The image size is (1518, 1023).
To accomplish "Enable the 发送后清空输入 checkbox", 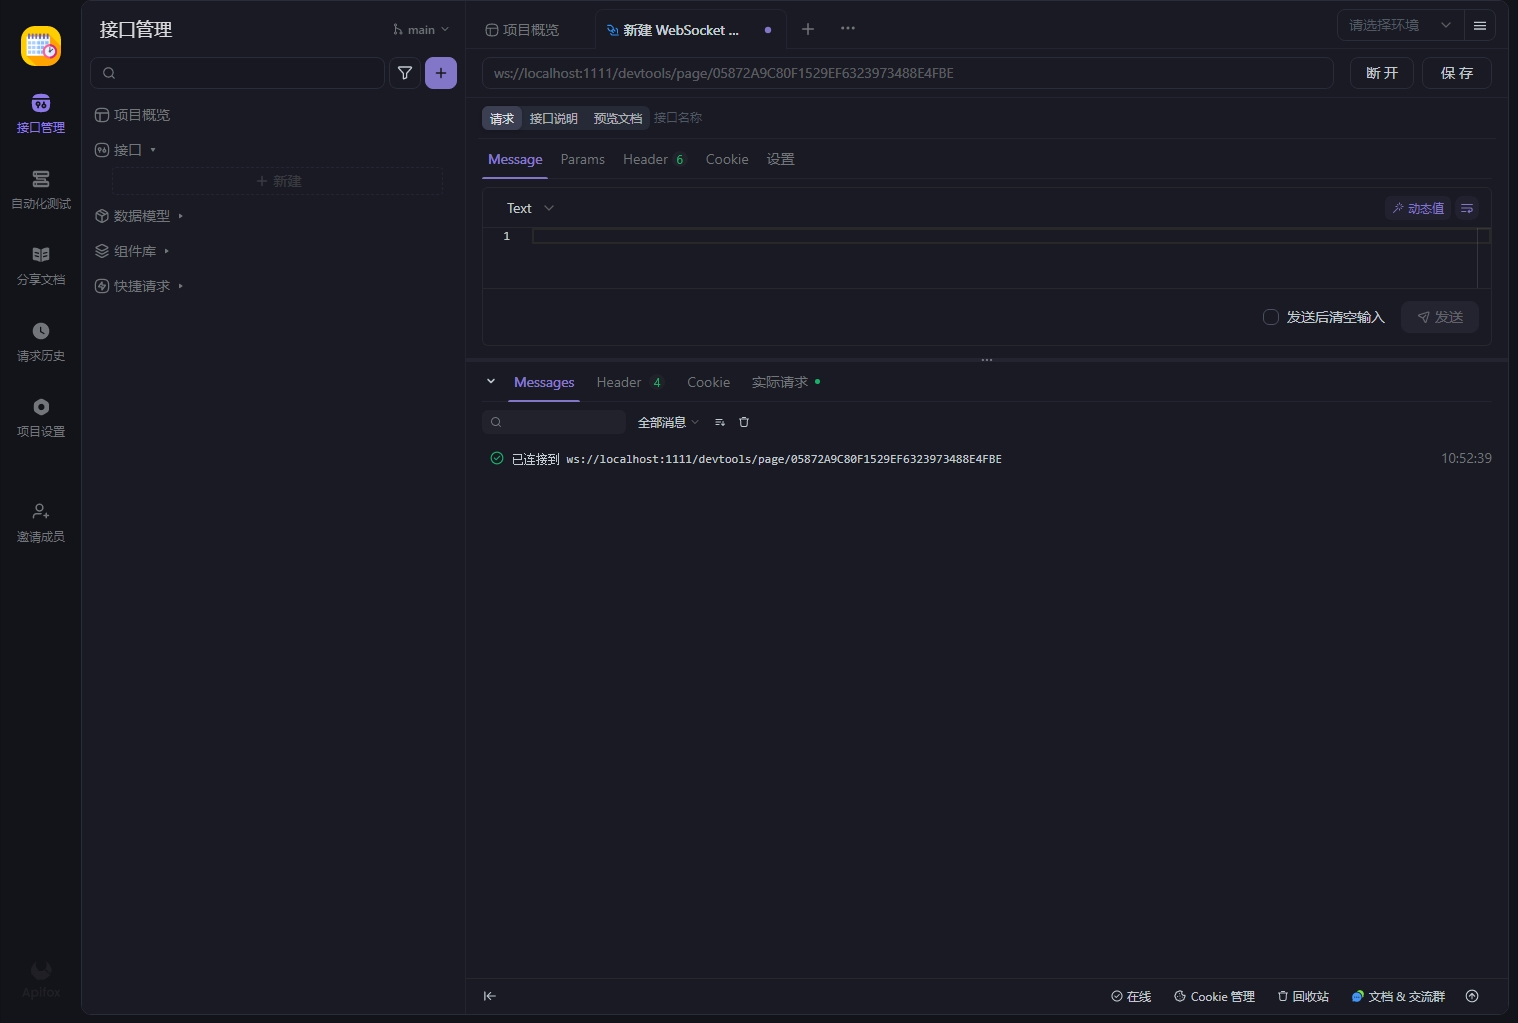I will 1270,317.
